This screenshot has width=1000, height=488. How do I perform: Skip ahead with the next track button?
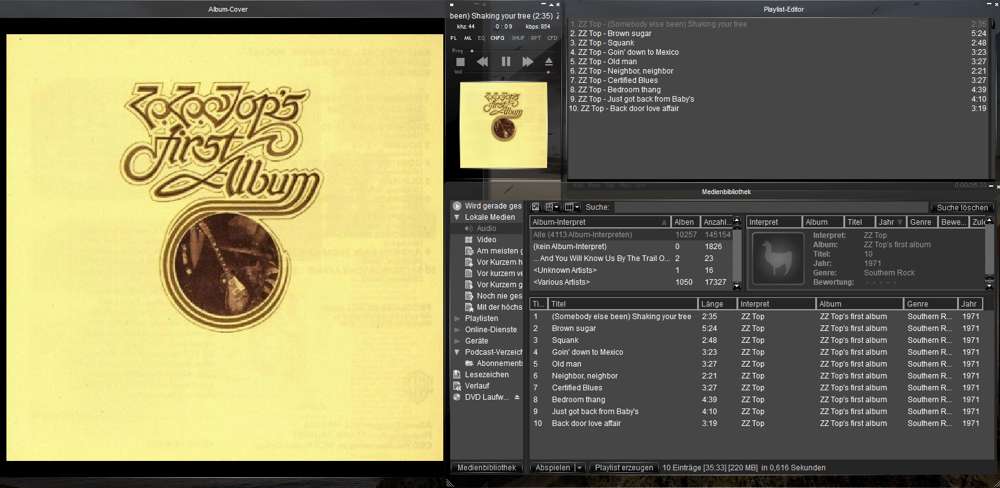pos(528,62)
